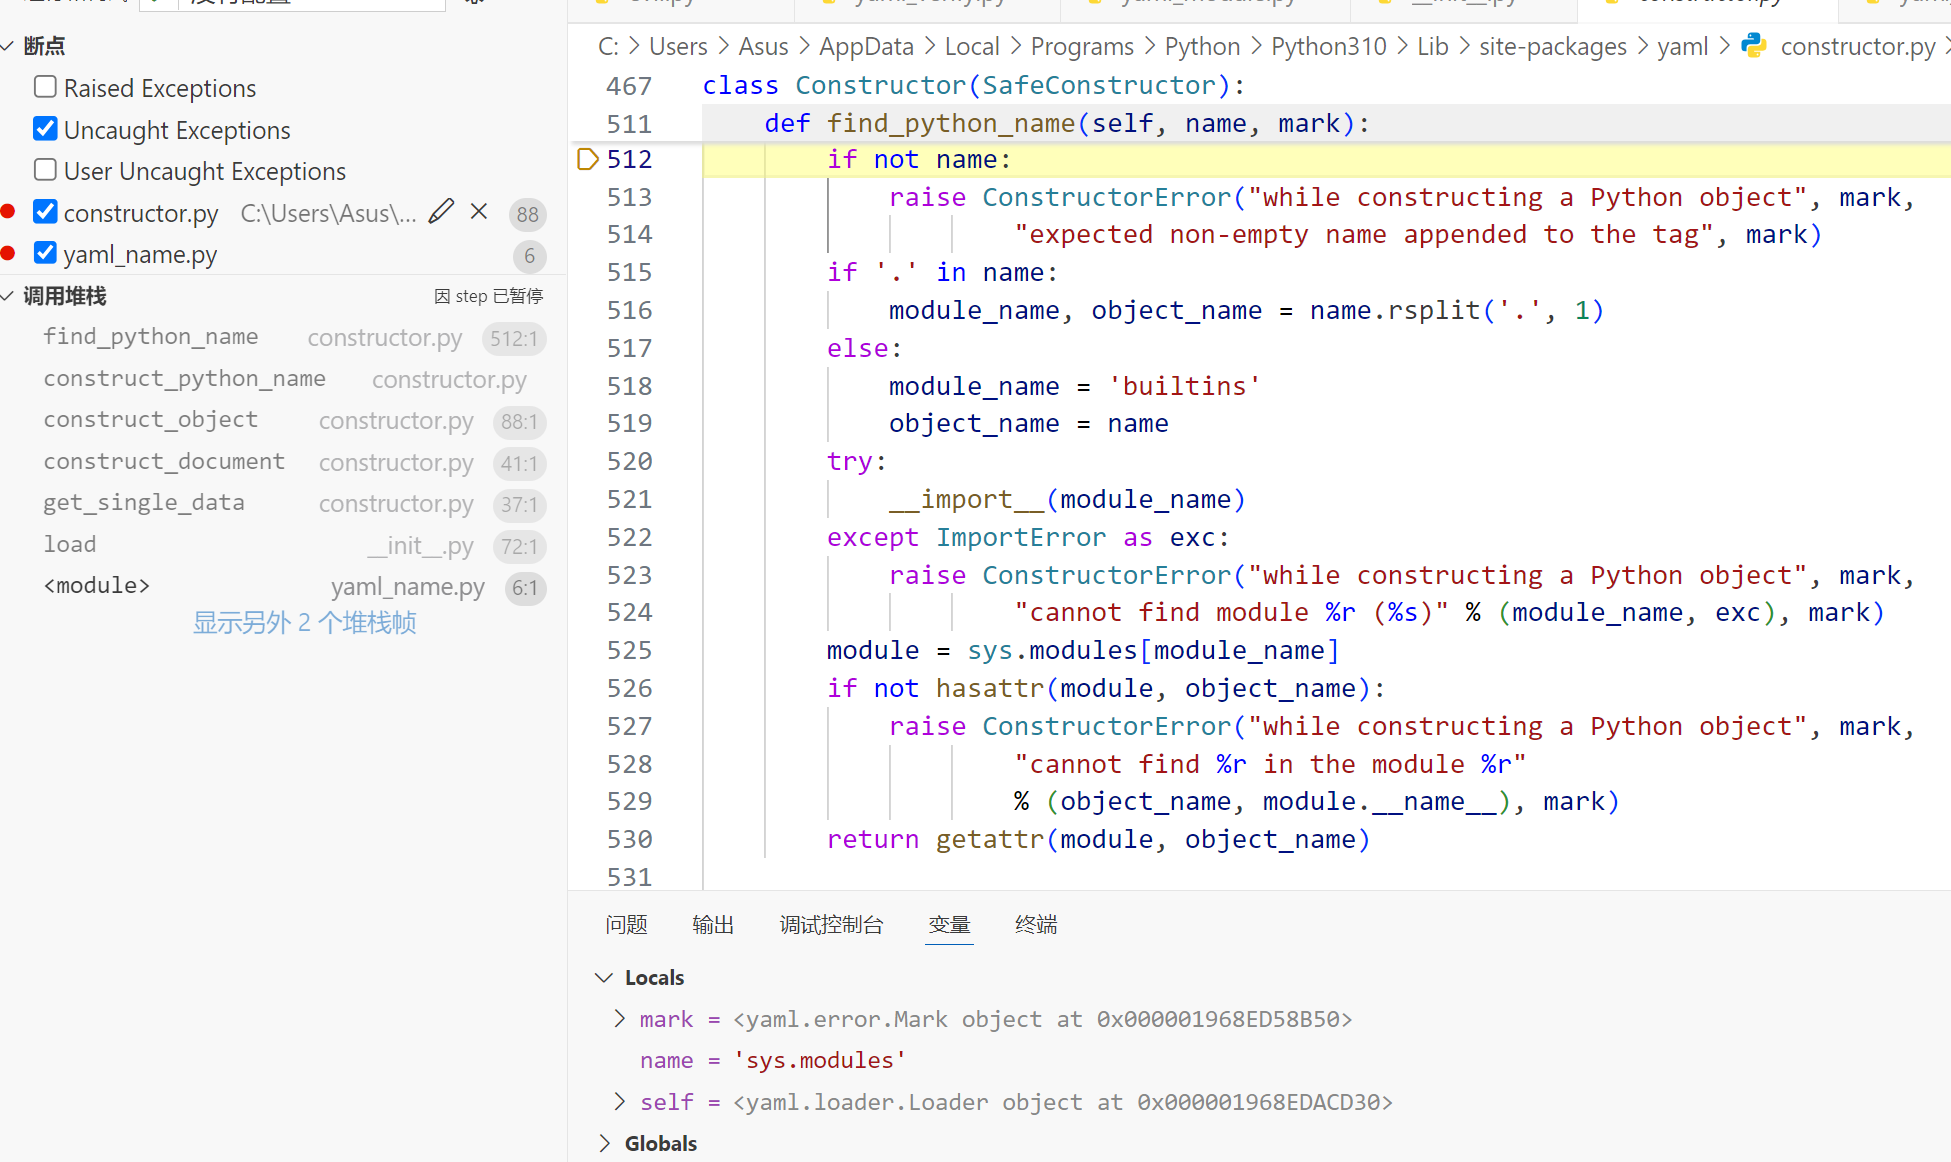
Task: Select construct_python_name stack frame
Action: coord(283,380)
